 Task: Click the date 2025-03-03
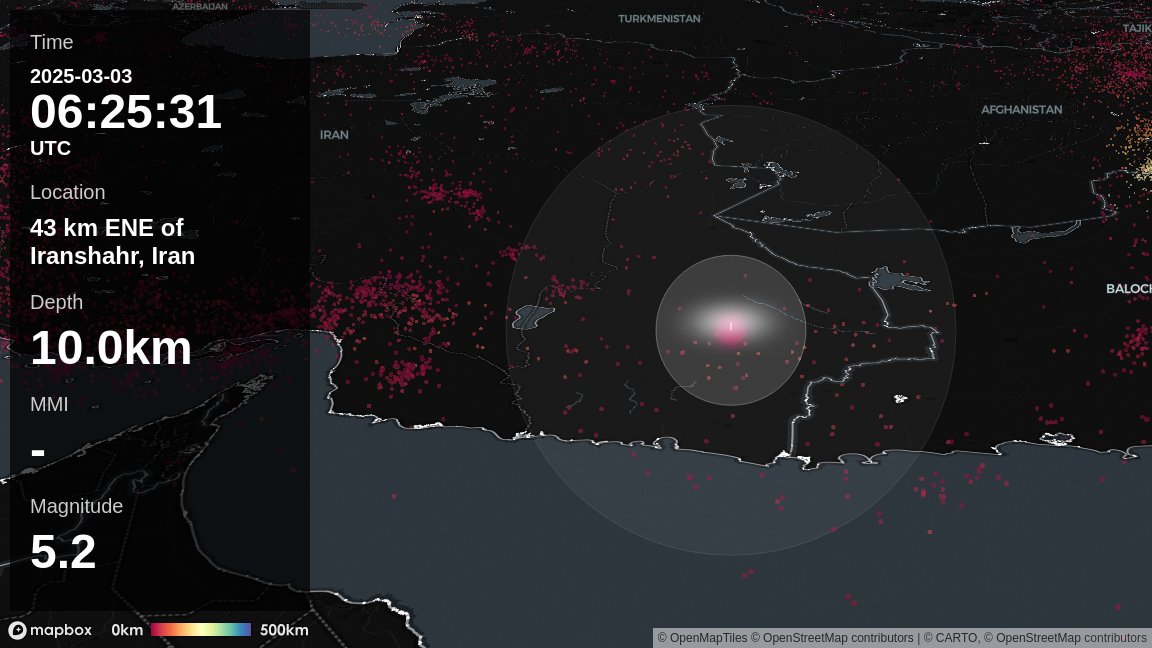tap(81, 76)
